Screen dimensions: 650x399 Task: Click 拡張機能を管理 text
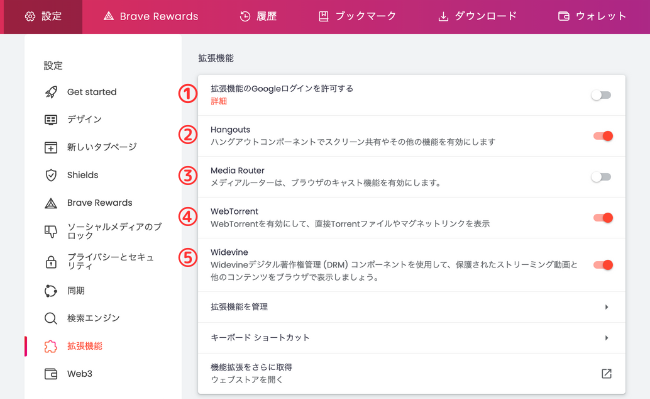[x=239, y=307]
